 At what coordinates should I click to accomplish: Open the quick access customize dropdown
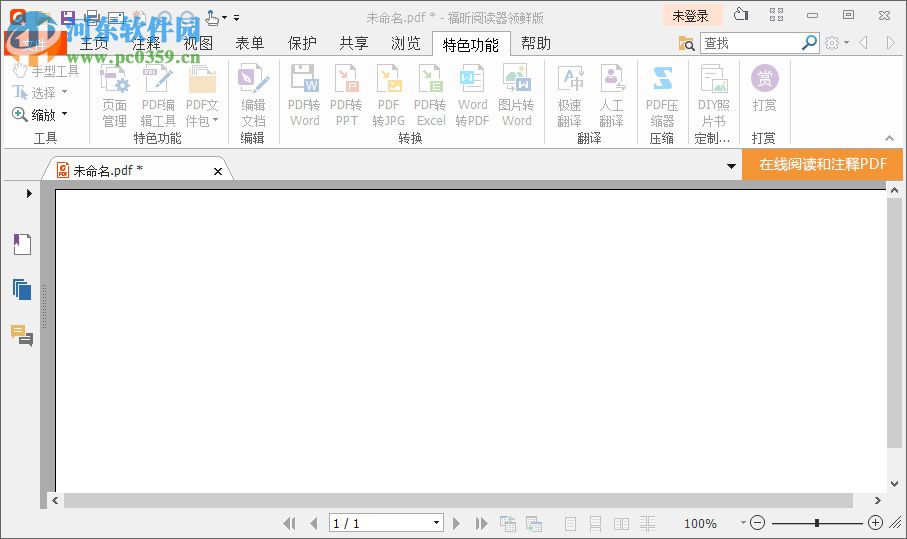click(x=237, y=18)
